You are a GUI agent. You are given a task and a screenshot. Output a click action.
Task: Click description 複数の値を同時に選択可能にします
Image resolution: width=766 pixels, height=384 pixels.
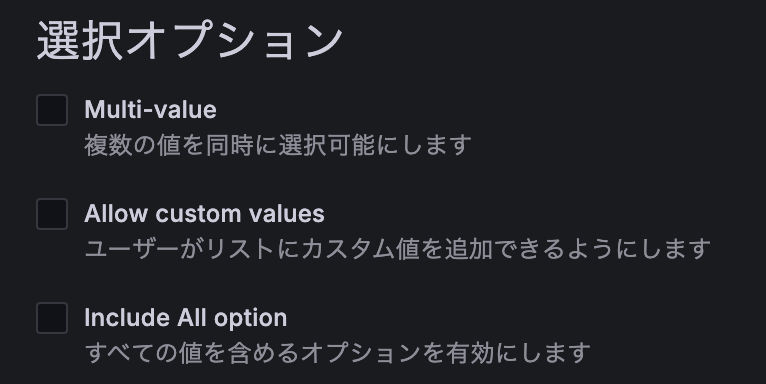tap(278, 145)
